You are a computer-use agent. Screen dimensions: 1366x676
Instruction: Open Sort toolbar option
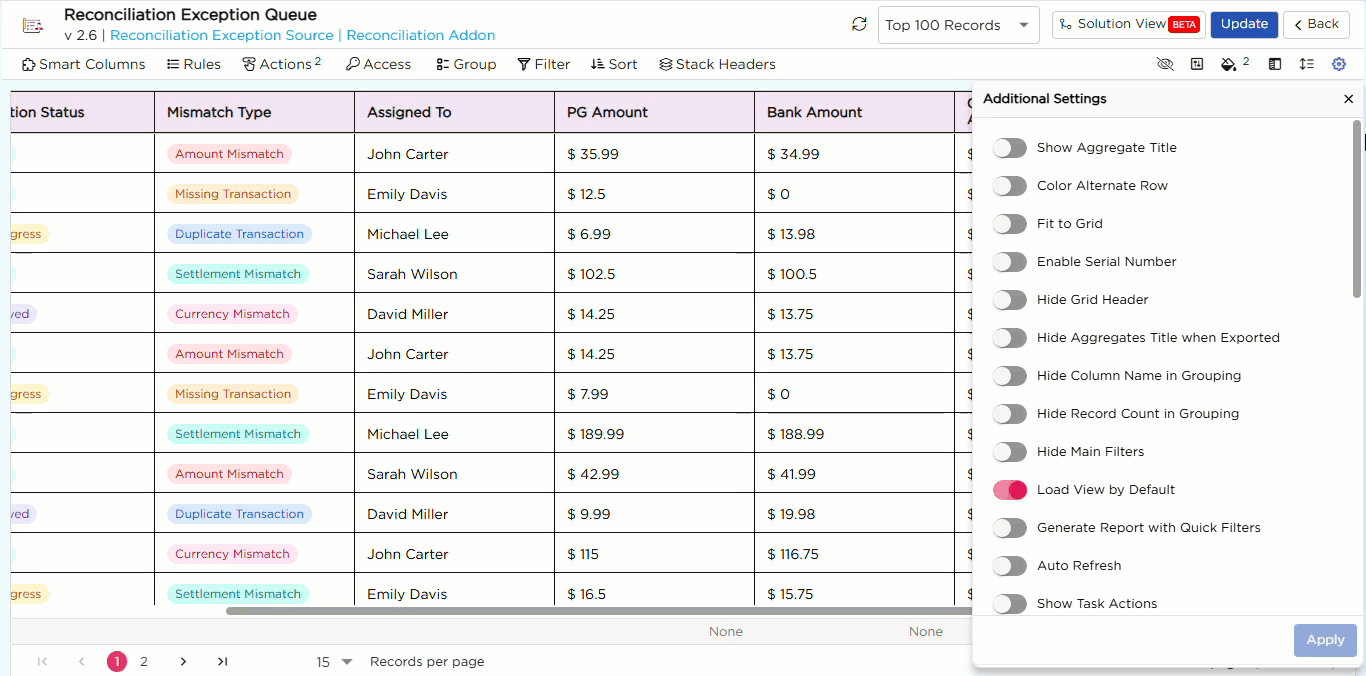coord(614,64)
